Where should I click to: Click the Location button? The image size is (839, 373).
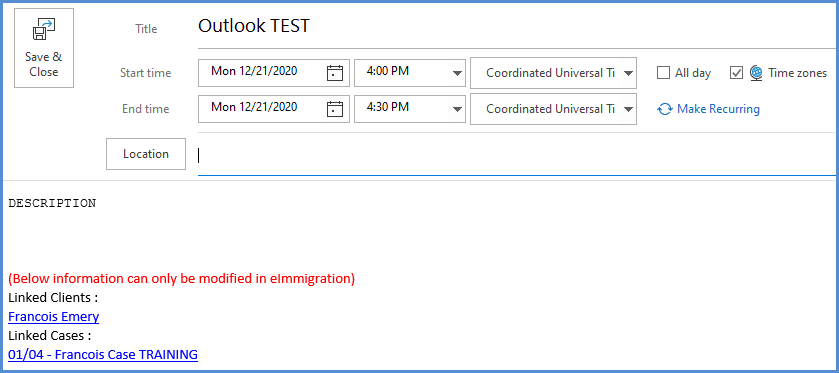(x=146, y=154)
